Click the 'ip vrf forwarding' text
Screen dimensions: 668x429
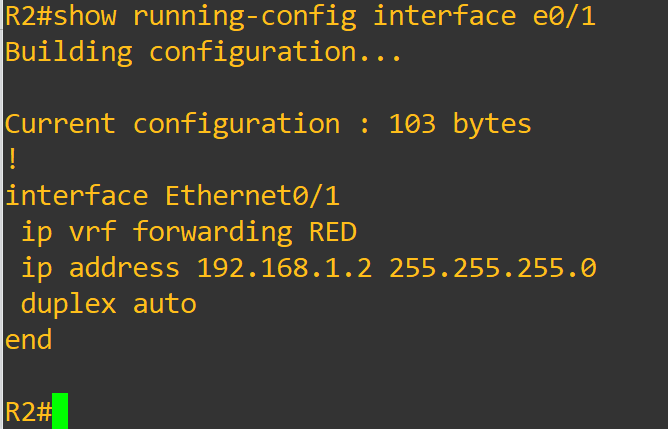point(156,232)
